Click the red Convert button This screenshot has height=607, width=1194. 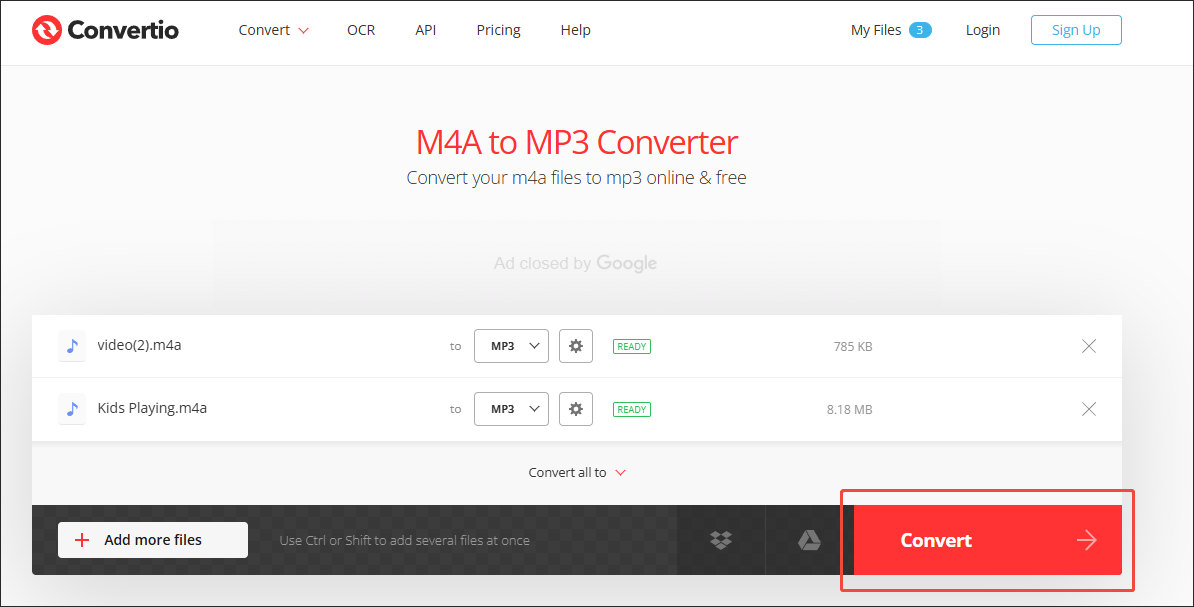pos(988,540)
